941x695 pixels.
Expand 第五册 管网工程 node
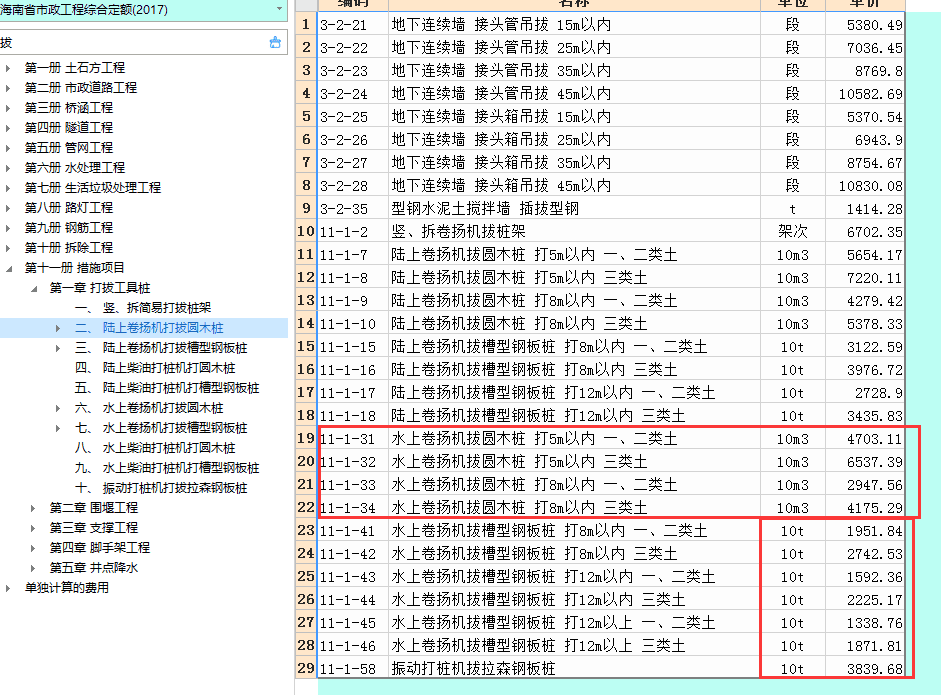pos(8,148)
